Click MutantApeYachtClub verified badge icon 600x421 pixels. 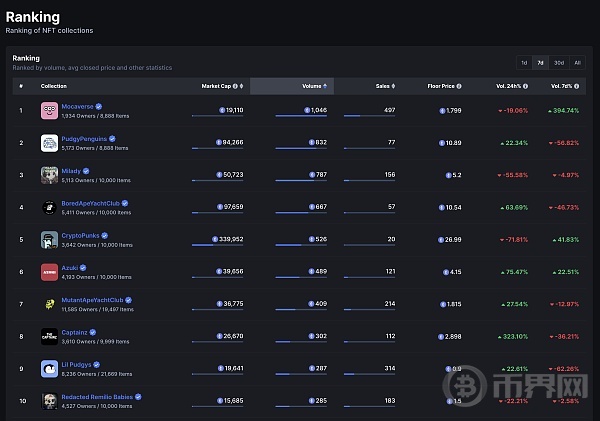129,300
